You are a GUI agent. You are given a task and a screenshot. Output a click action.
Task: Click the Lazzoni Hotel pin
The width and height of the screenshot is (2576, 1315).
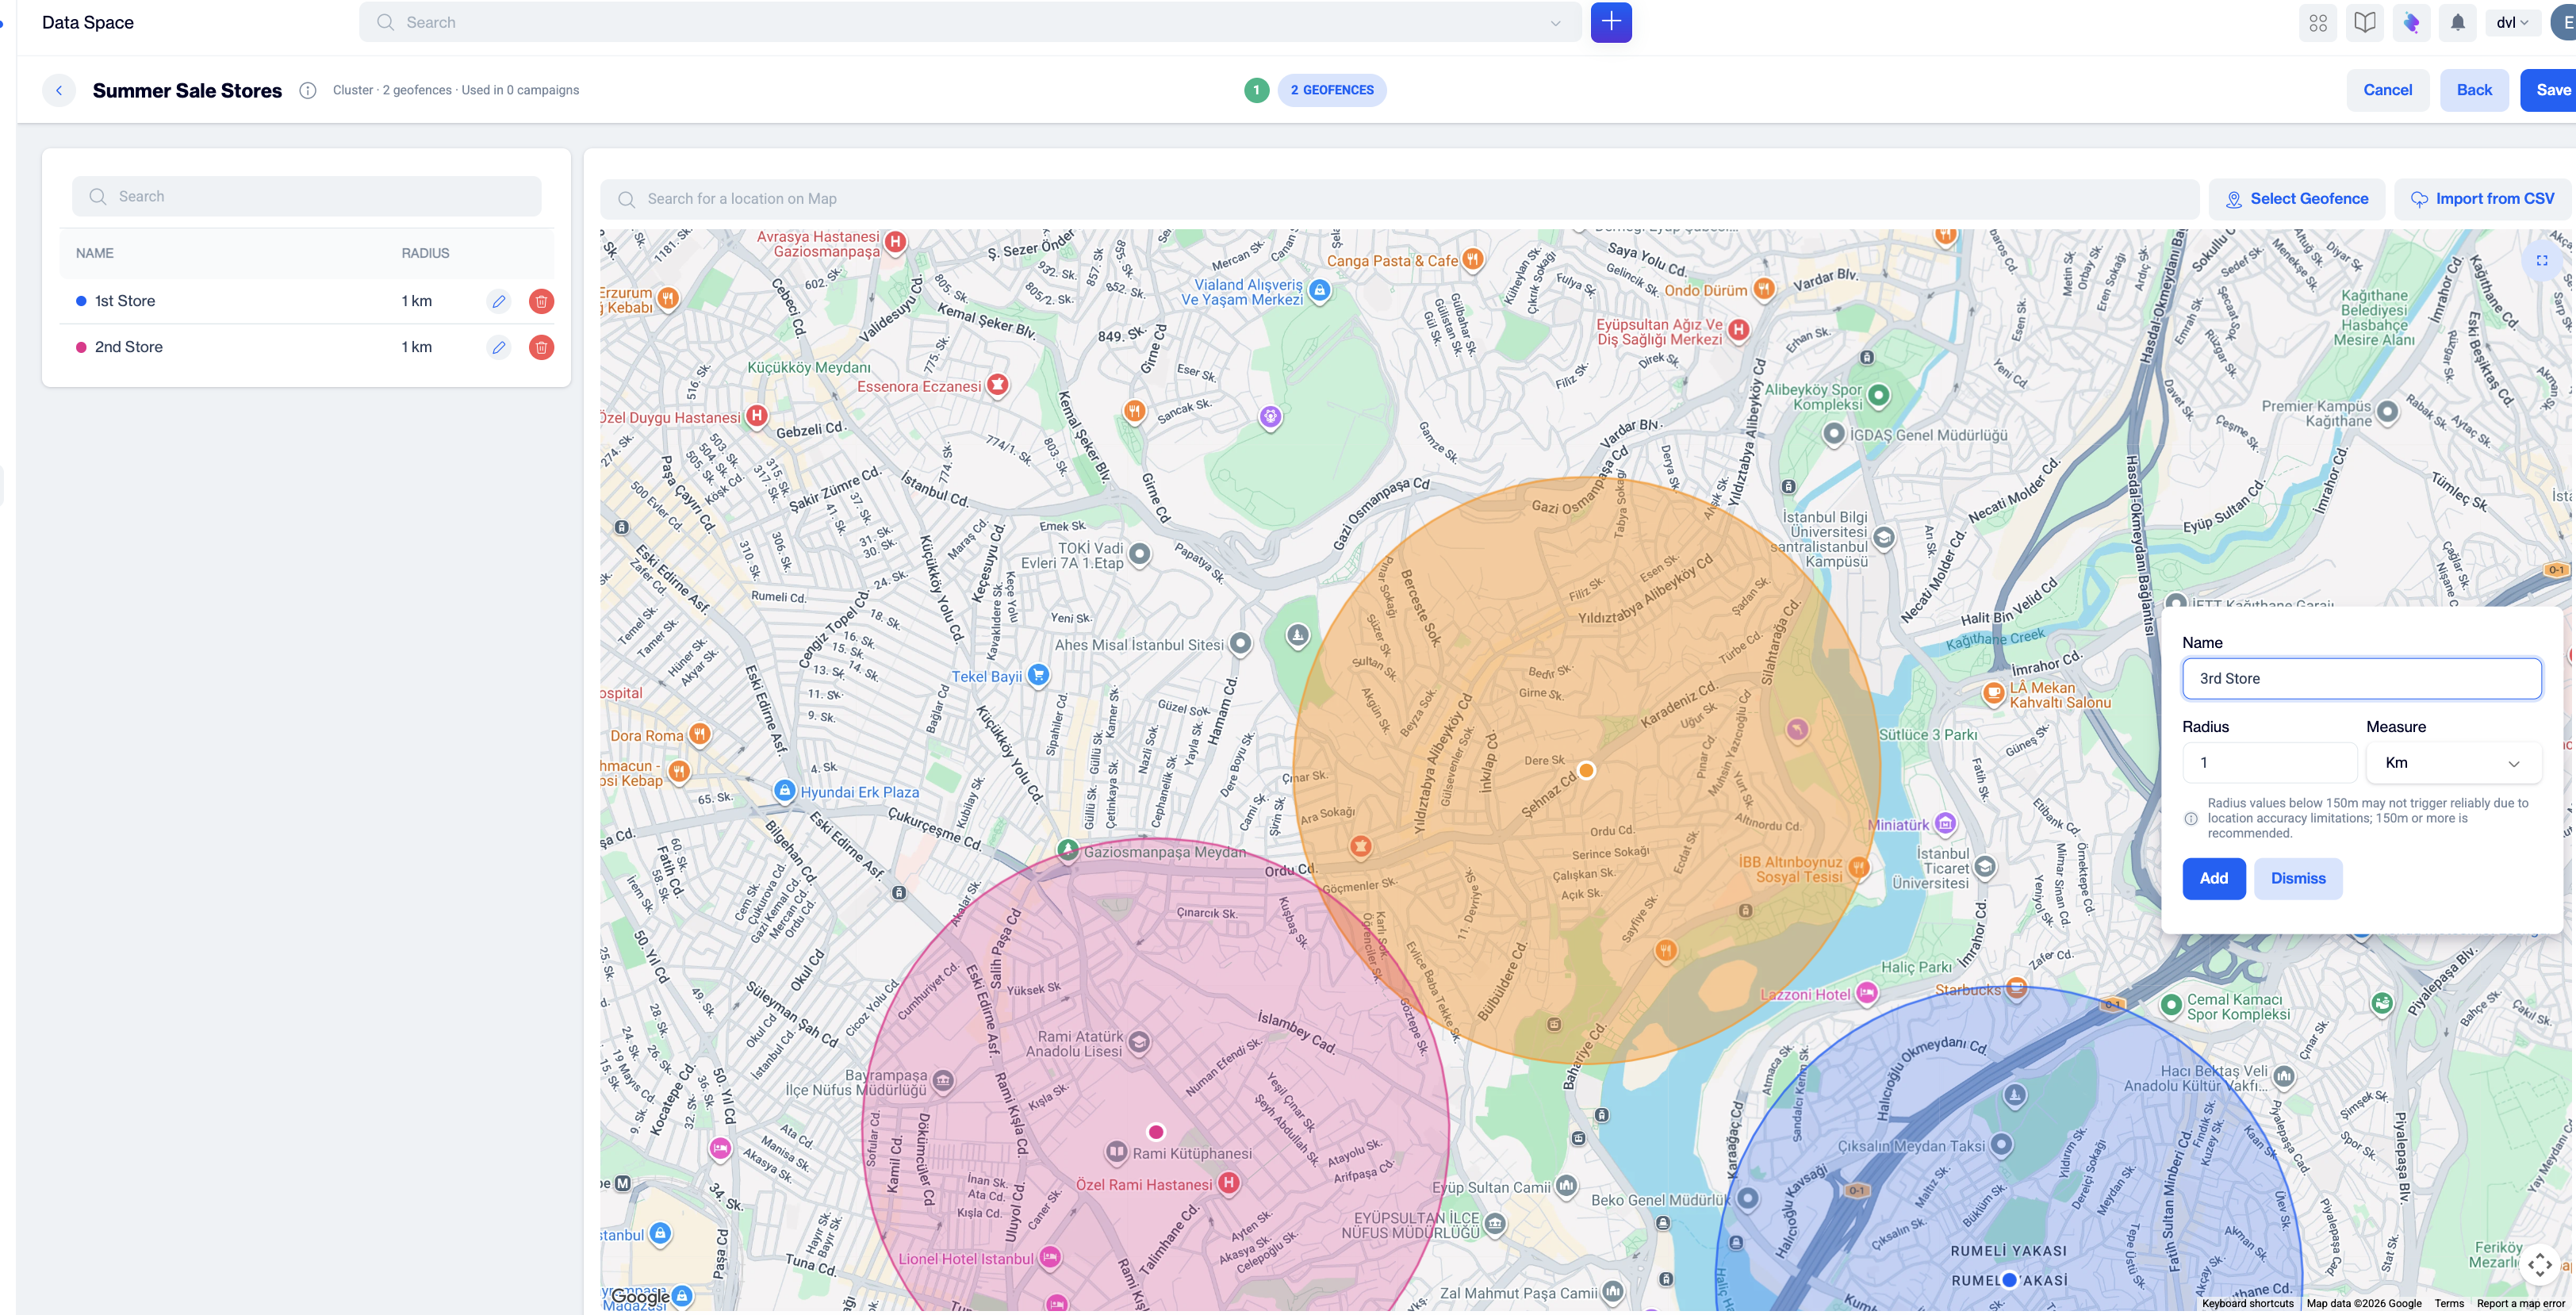1866,993
